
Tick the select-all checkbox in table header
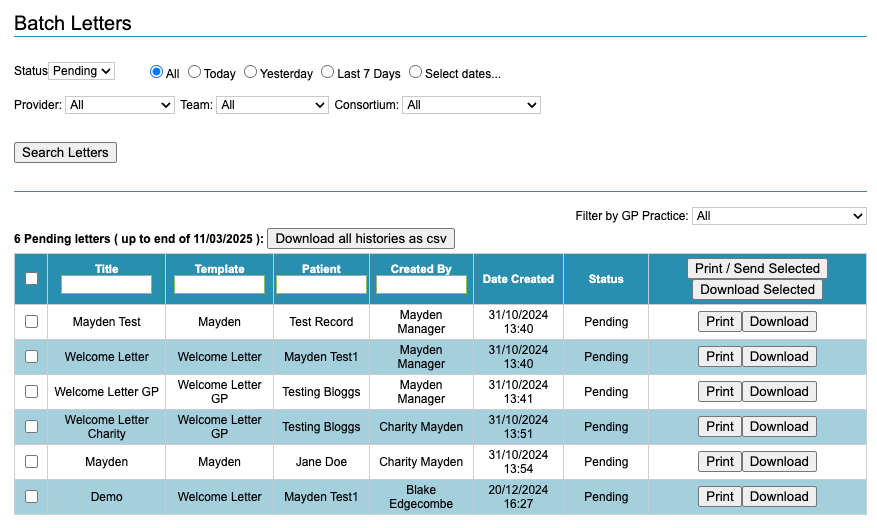(x=31, y=279)
